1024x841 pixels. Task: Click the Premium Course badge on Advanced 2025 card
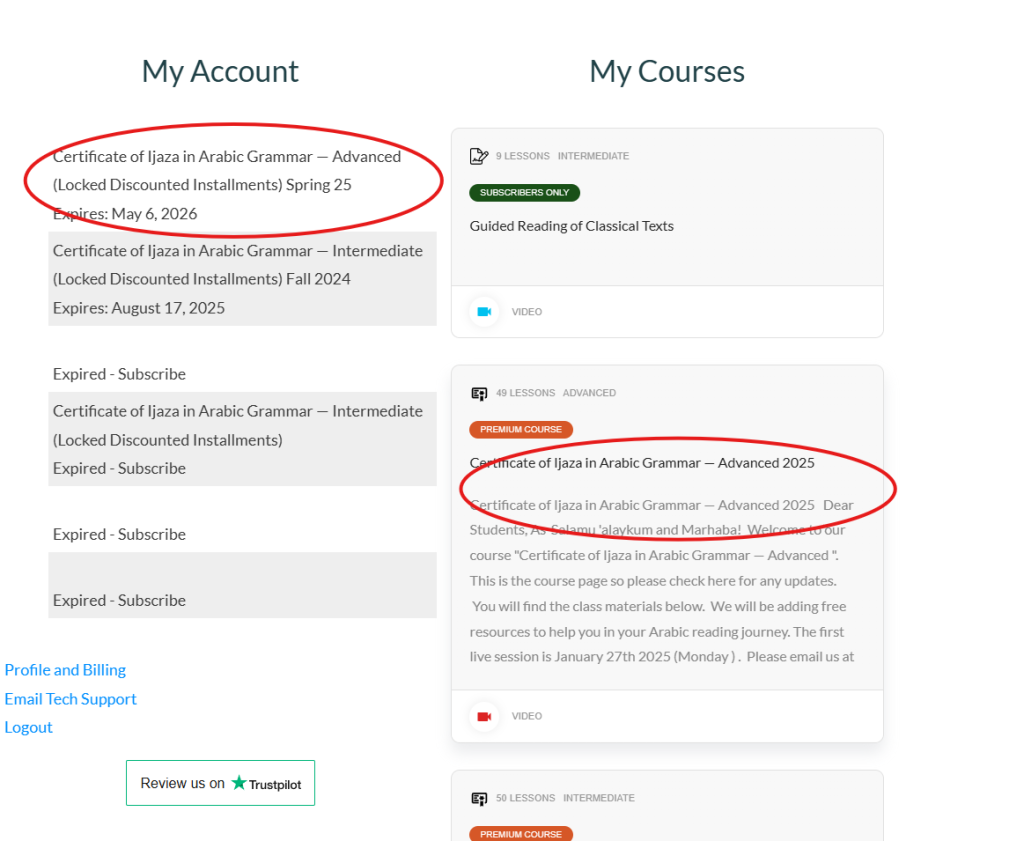(x=520, y=430)
